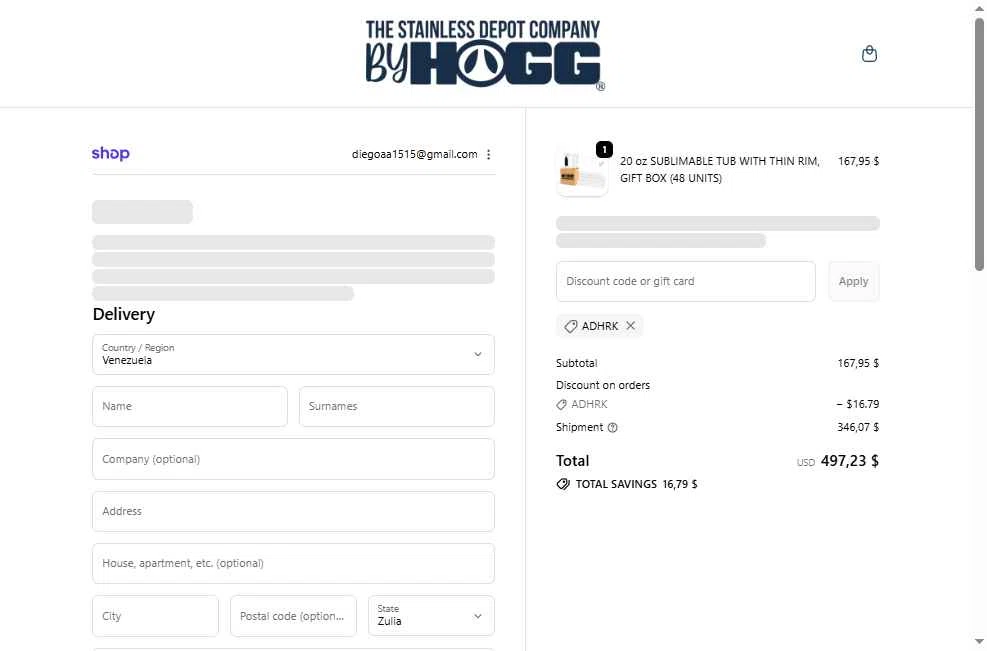
Task: Click into the Address field
Action: (293, 511)
